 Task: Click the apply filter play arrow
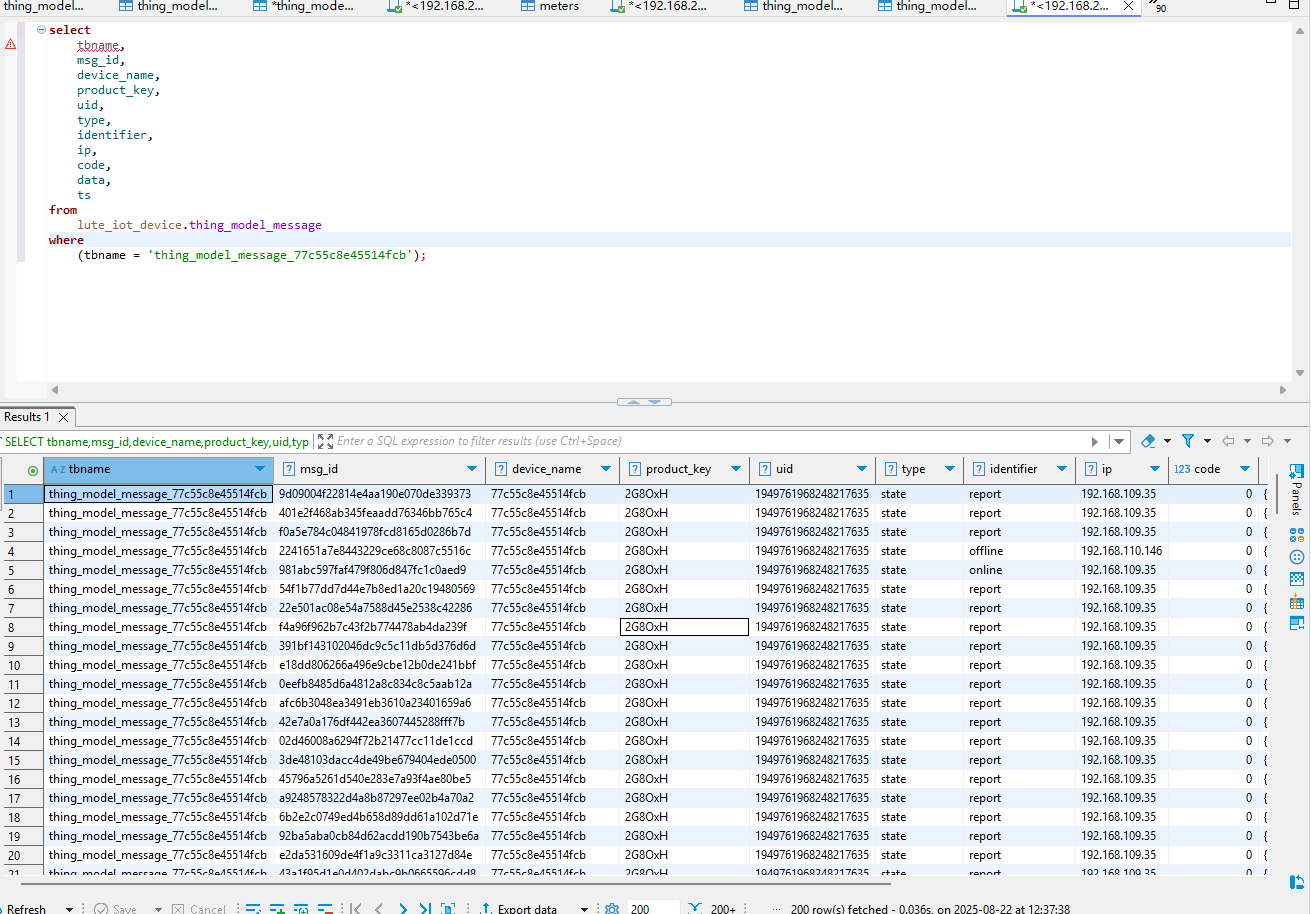[x=1095, y=441]
